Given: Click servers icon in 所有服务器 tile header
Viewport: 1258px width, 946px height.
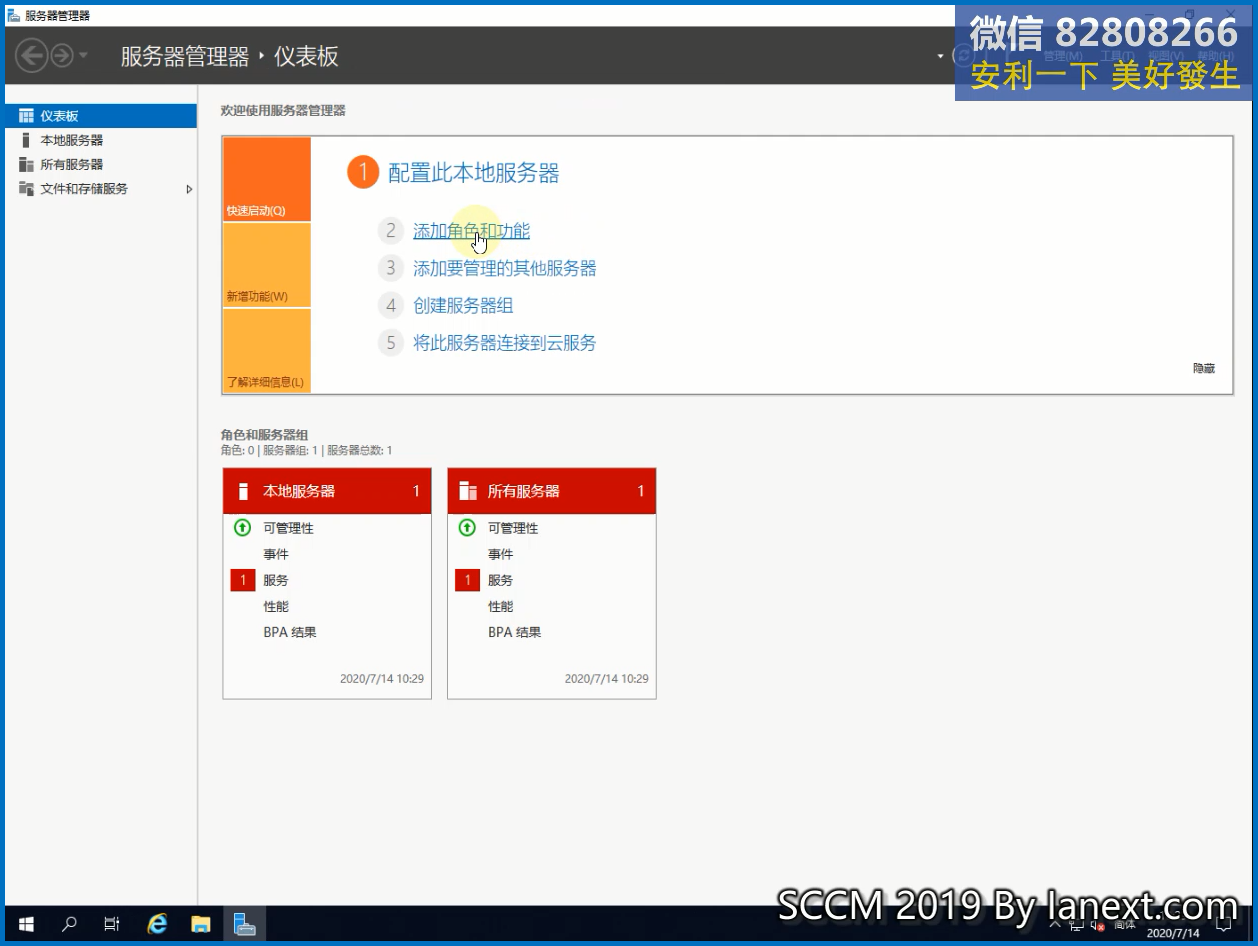Looking at the screenshot, I should [x=467, y=491].
